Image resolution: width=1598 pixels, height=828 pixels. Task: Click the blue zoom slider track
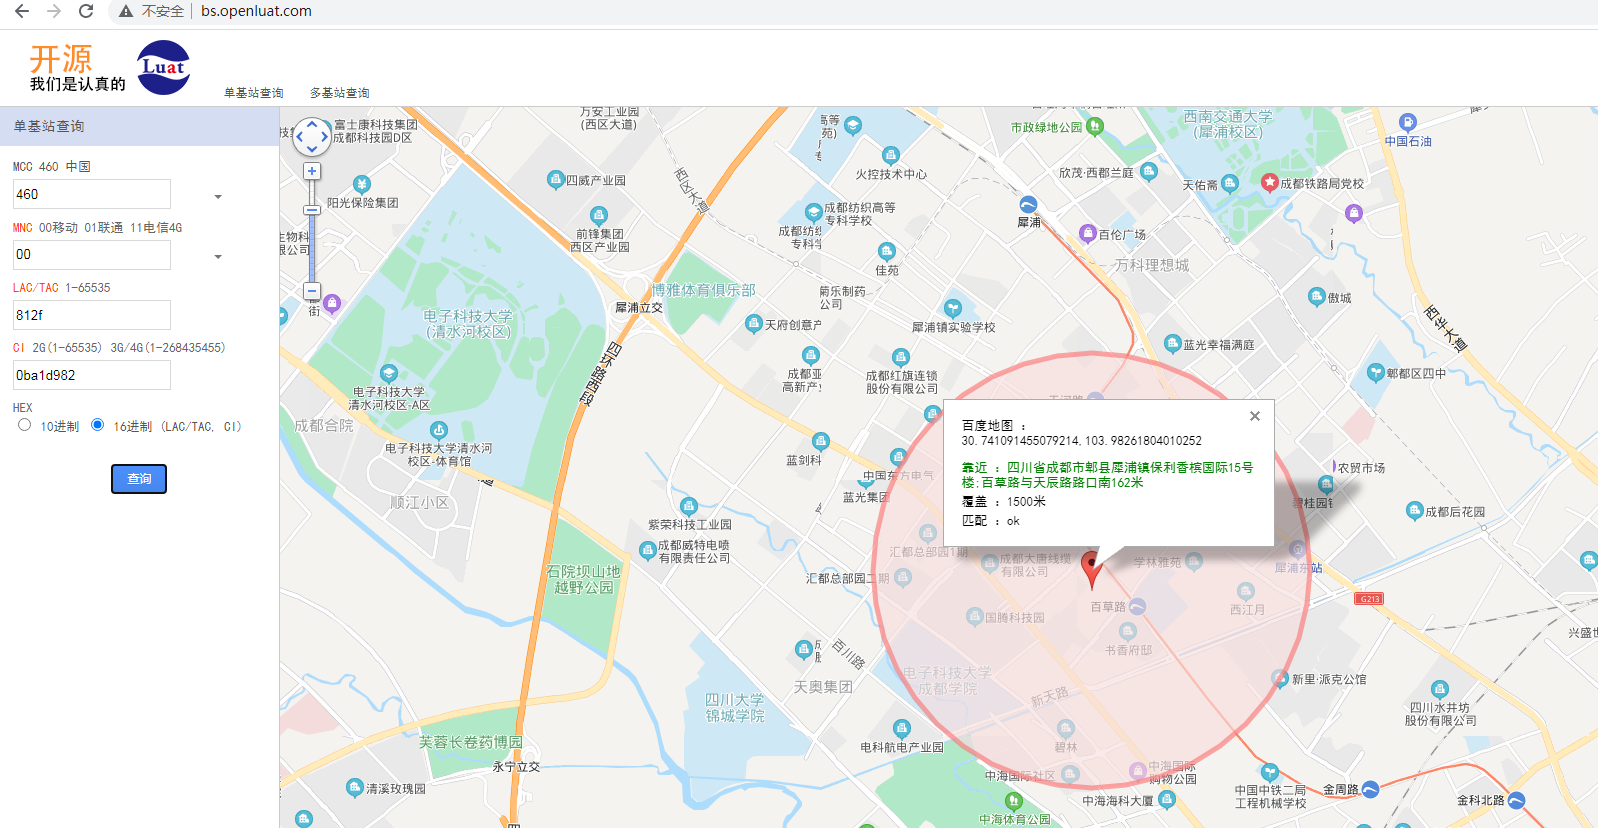pos(312,250)
